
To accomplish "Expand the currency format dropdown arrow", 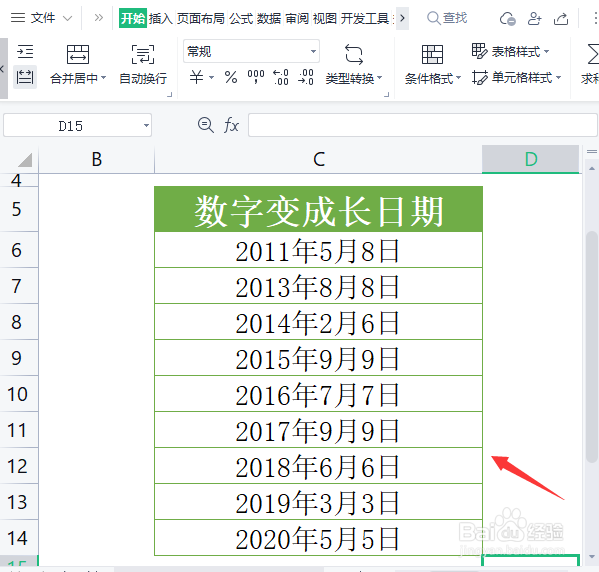I will (211, 78).
